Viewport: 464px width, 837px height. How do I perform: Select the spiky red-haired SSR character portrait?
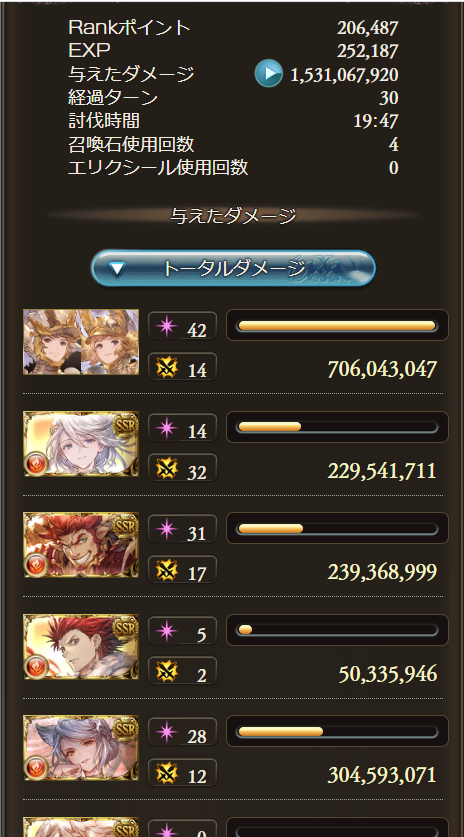tap(81, 646)
